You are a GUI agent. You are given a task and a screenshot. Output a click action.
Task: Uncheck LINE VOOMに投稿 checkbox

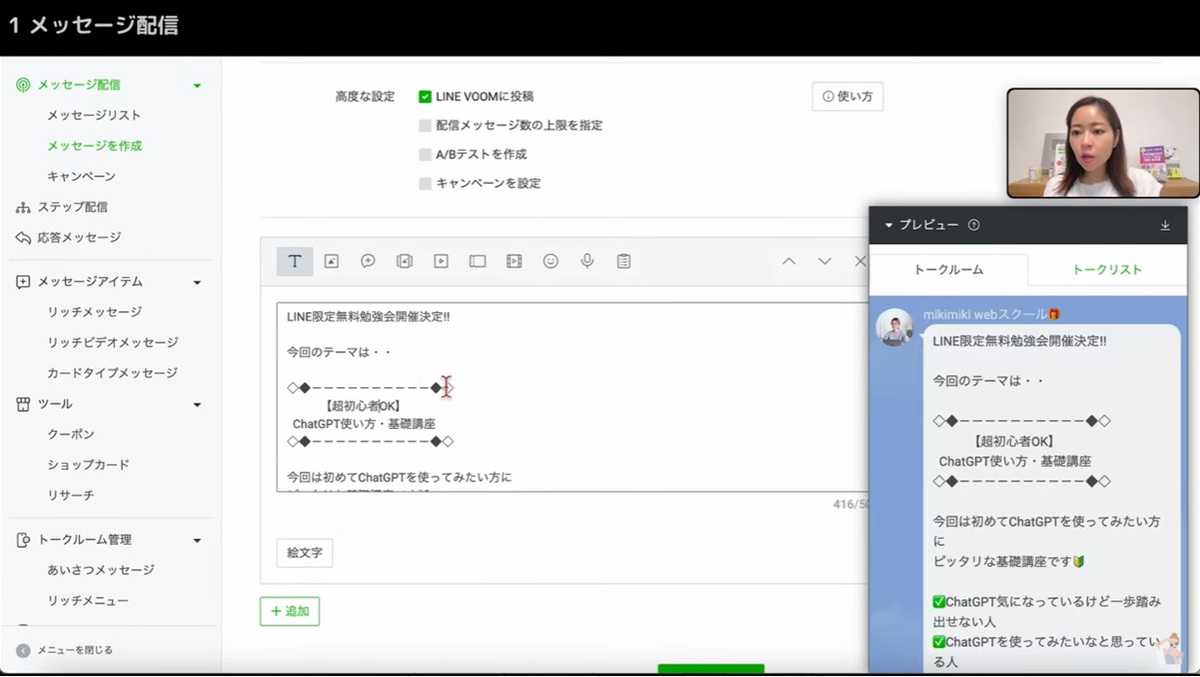[425, 97]
